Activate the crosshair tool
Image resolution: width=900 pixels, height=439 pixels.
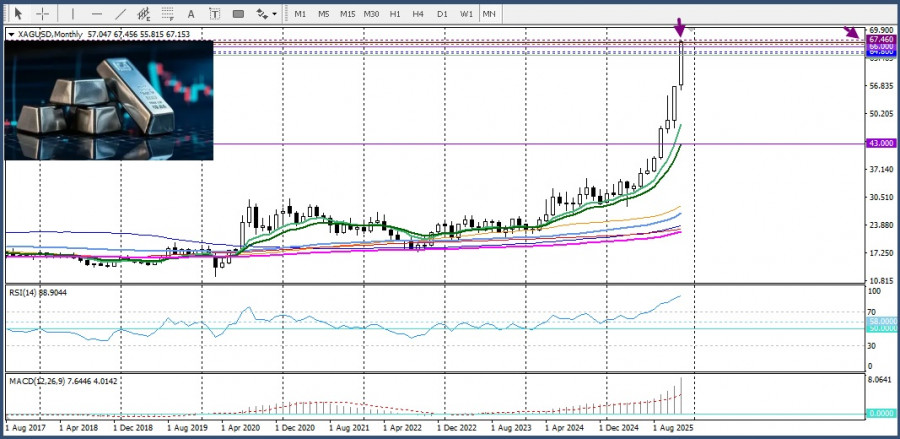click(42, 14)
